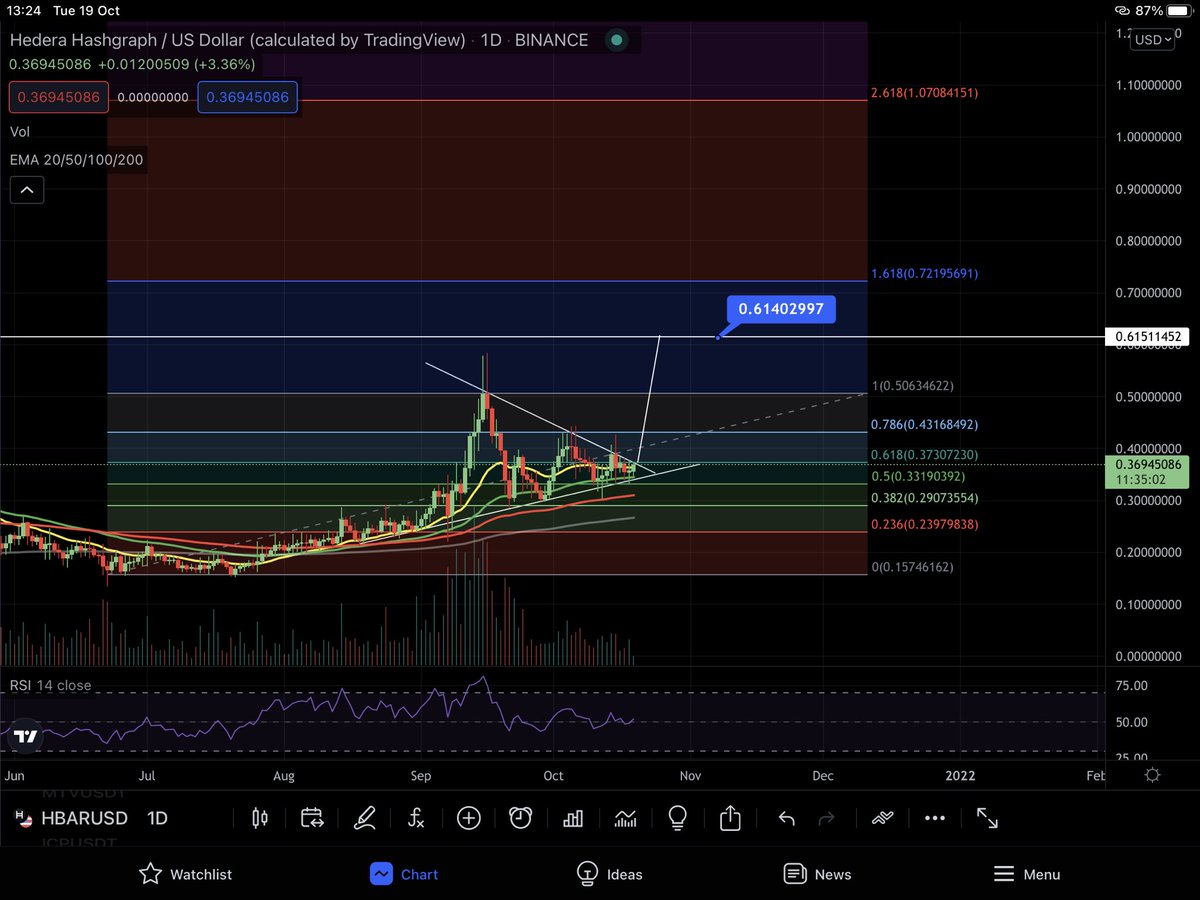The width and height of the screenshot is (1200, 900).
Task: Select the 1.618(0.72195691) Fibonacci level label
Action: [925, 274]
